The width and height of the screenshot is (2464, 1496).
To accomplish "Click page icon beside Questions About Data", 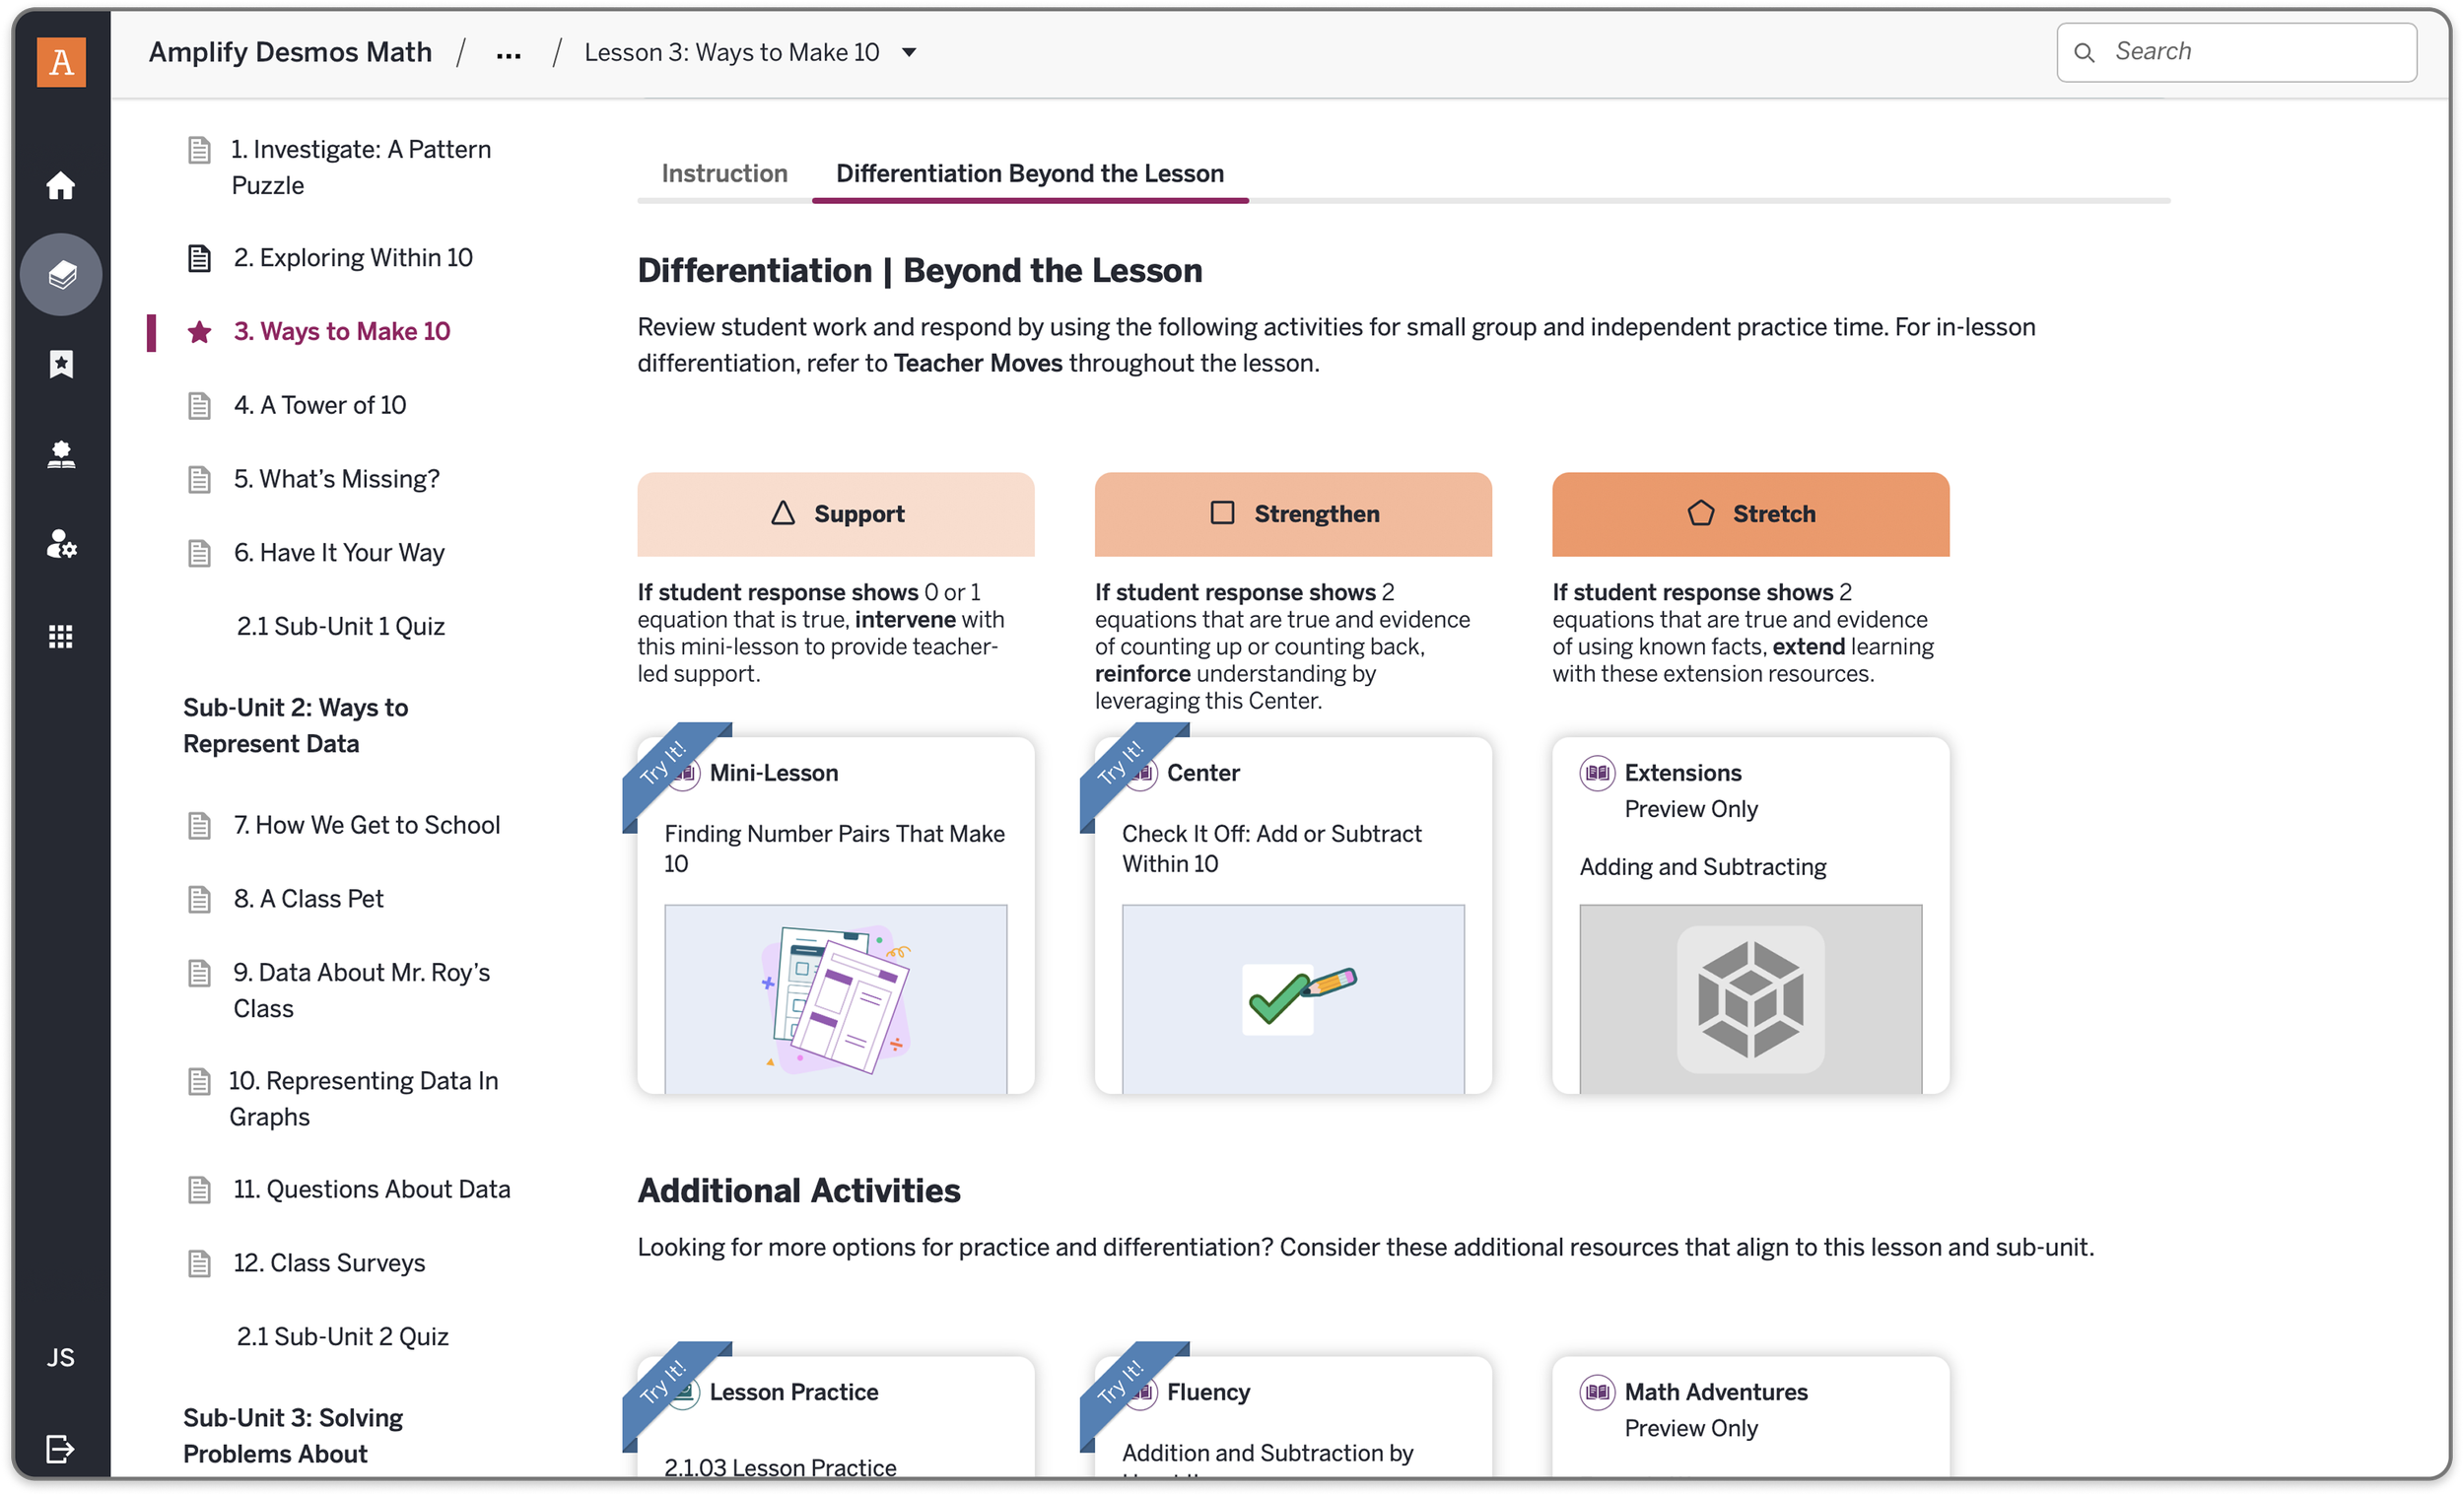I will point(200,1189).
